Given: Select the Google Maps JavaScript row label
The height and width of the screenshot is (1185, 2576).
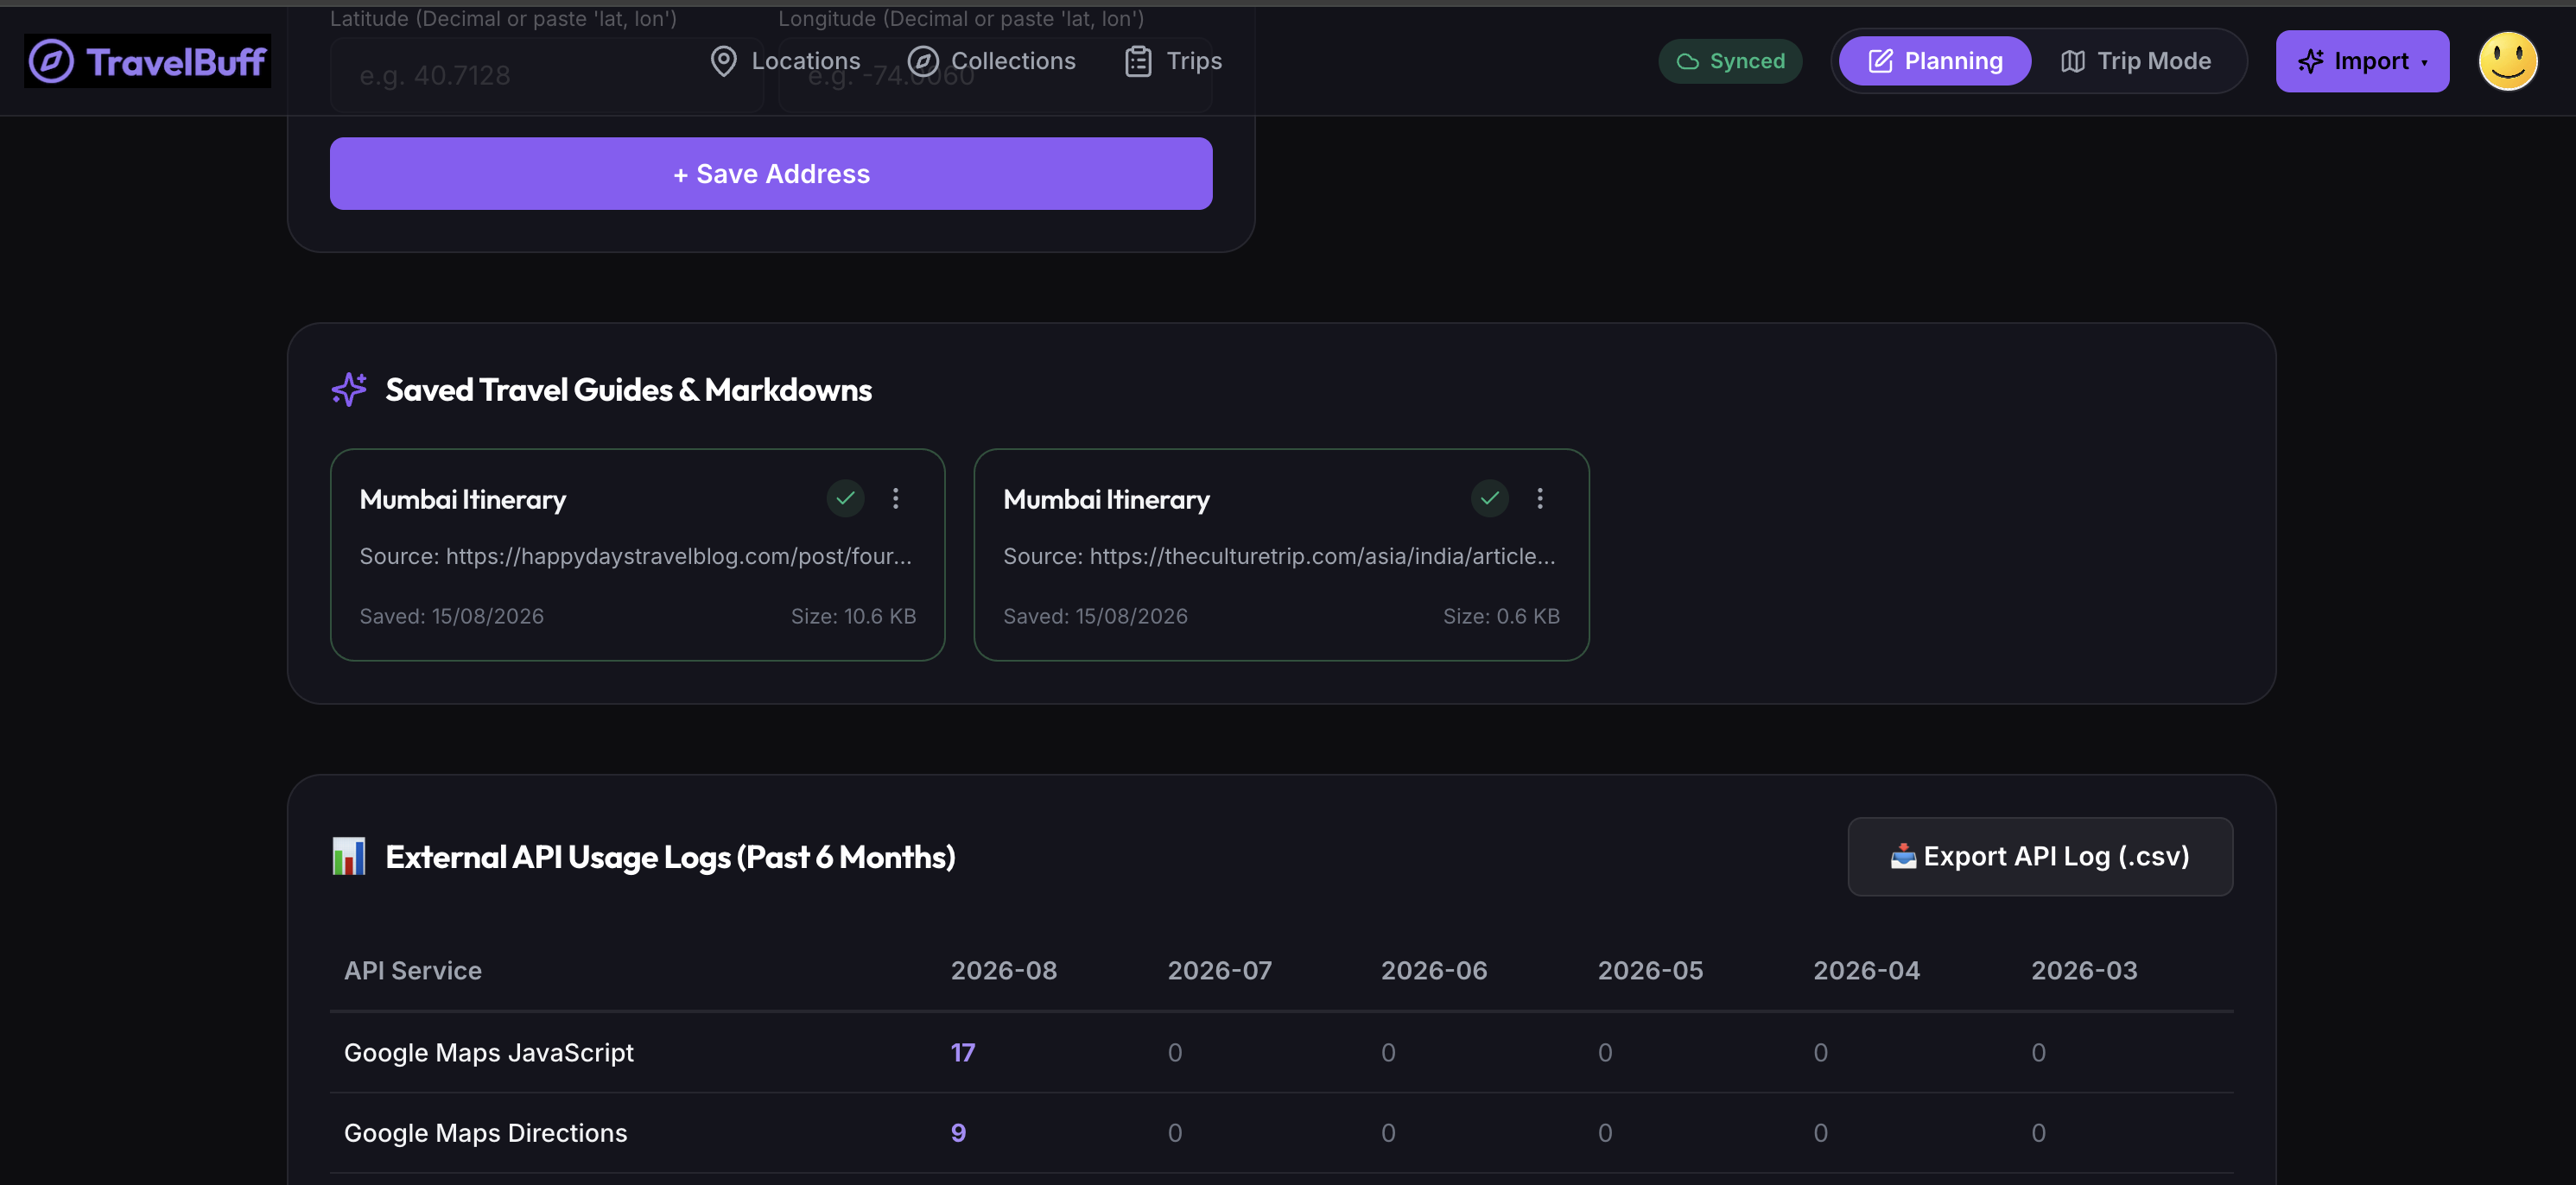Looking at the screenshot, I should click(x=489, y=1052).
